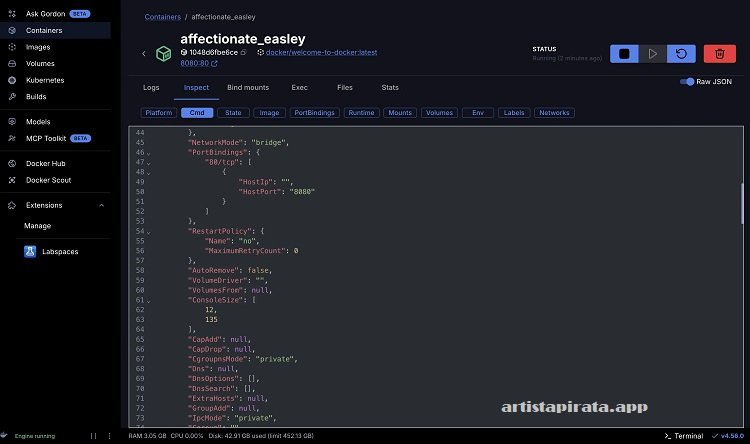Jump to the Labels section chip
The image size is (750, 444).
click(514, 113)
